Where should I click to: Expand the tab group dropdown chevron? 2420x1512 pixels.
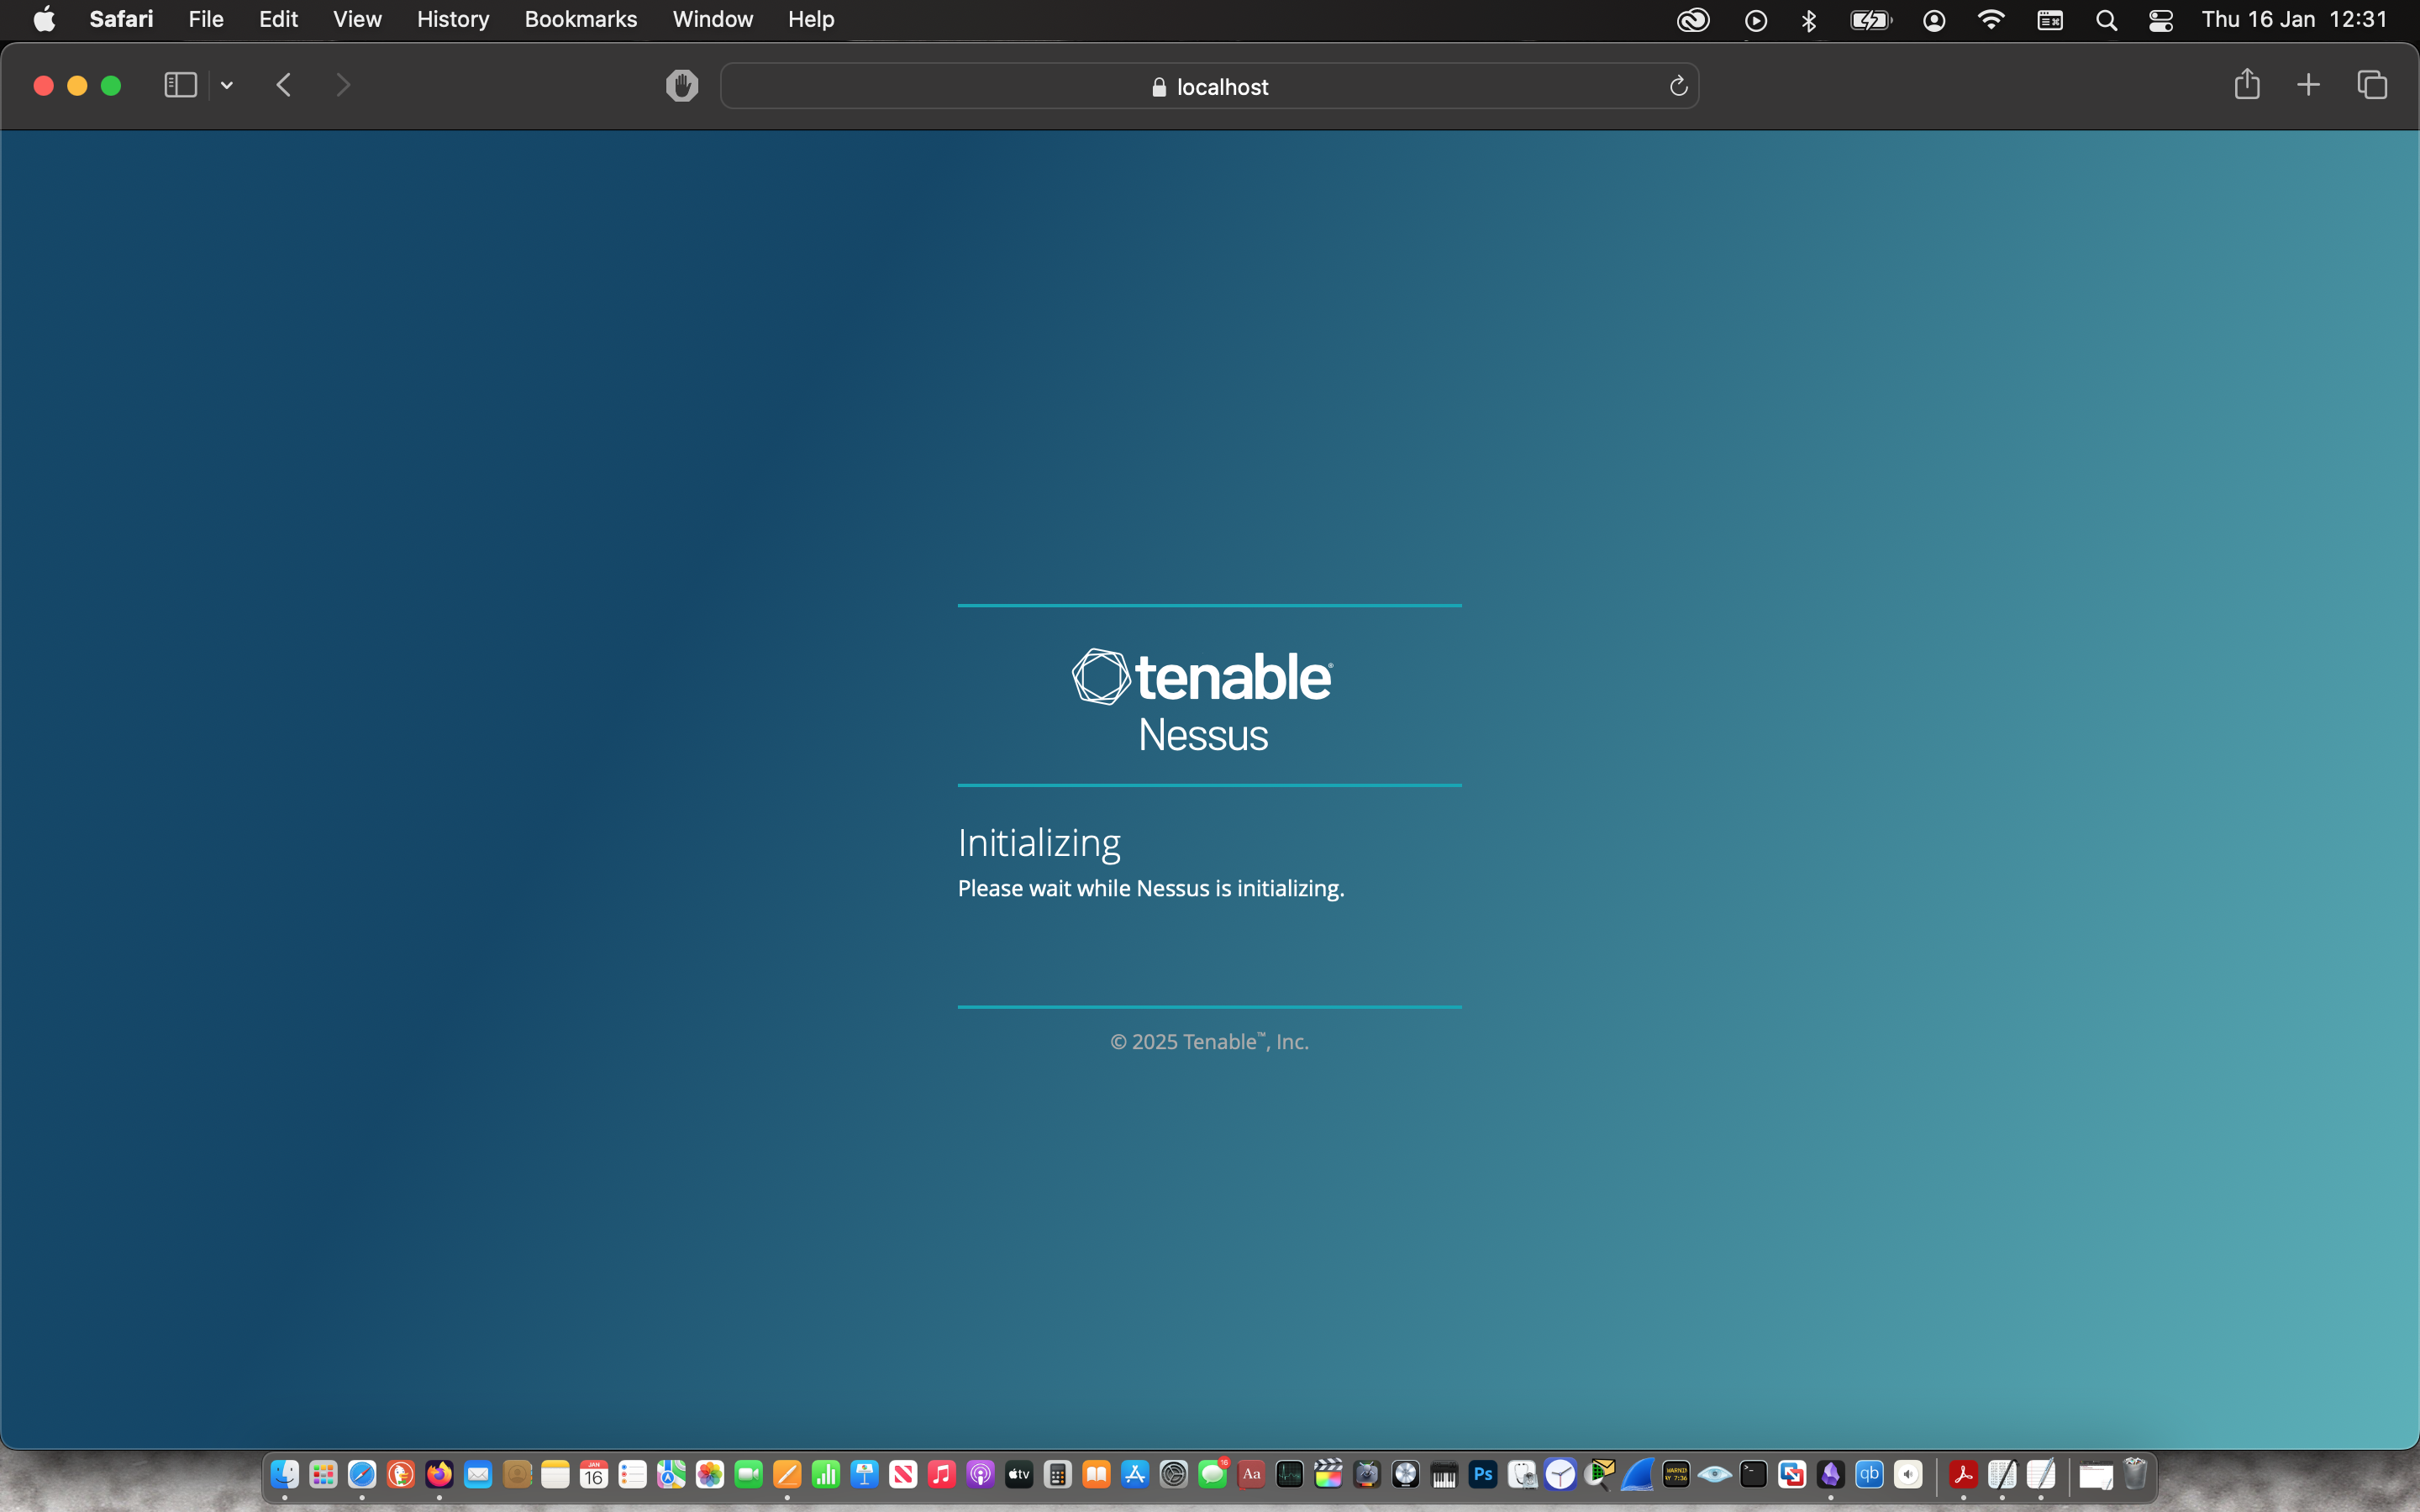pyautogui.click(x=227, y=86)
